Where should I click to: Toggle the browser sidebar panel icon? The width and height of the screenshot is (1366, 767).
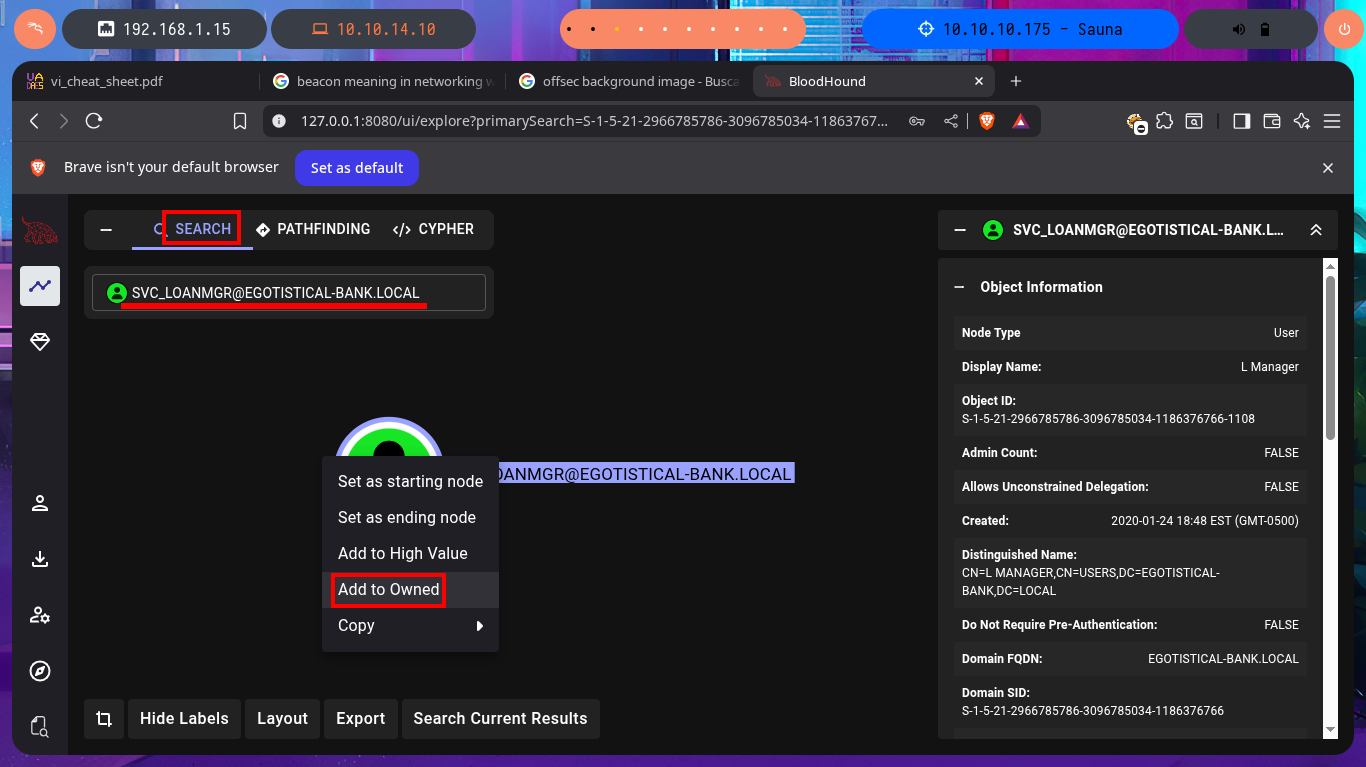[x=1241, y=121]
